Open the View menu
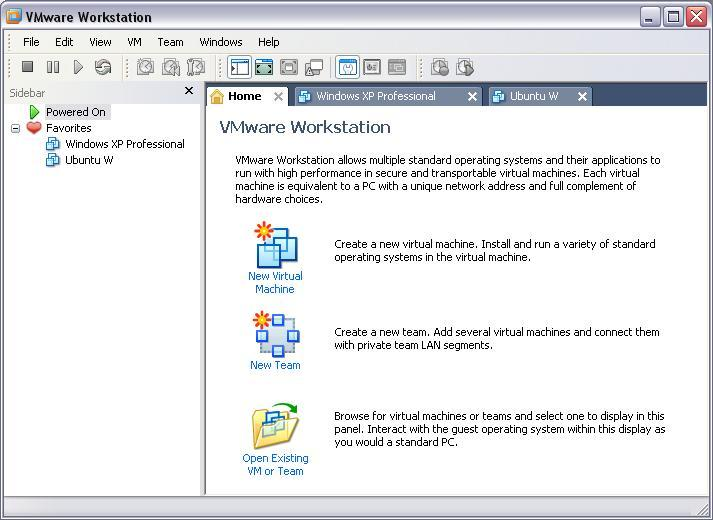The image size is (713, 520). pyautogui.click(x=100, y=42)
